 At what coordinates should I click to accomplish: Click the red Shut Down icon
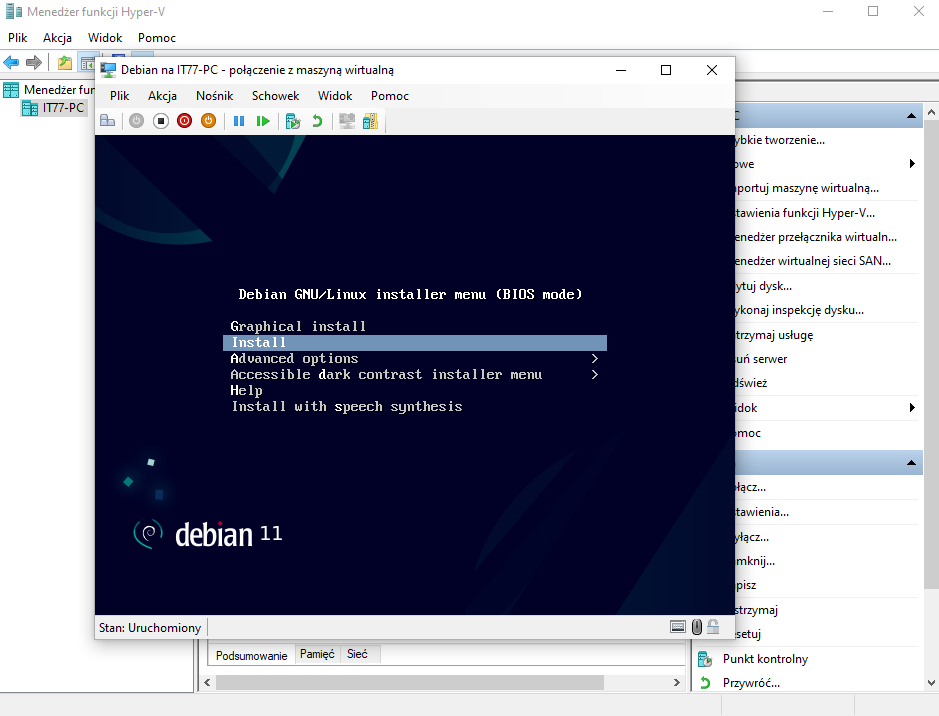(184, 121)
